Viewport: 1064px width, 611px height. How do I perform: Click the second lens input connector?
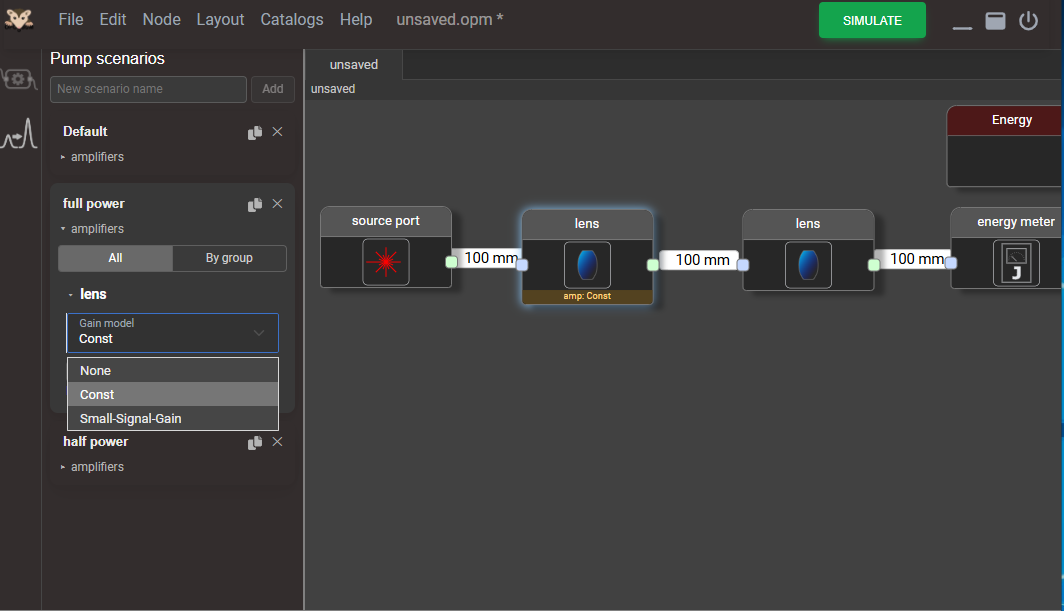[744, 265]
